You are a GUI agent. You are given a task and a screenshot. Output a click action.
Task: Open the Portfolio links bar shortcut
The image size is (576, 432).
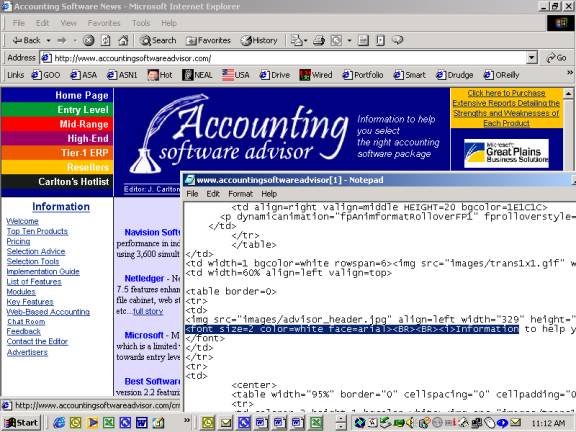[363, 75]
